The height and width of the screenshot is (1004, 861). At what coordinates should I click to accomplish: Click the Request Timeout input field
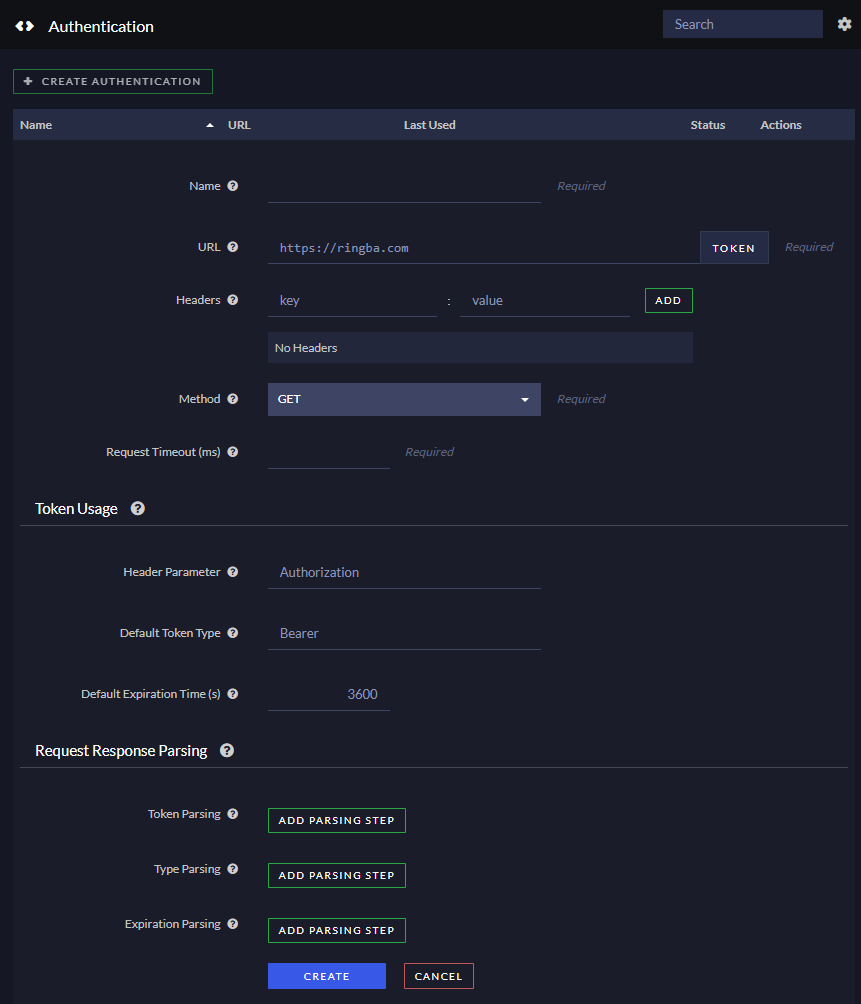point(328,453)
